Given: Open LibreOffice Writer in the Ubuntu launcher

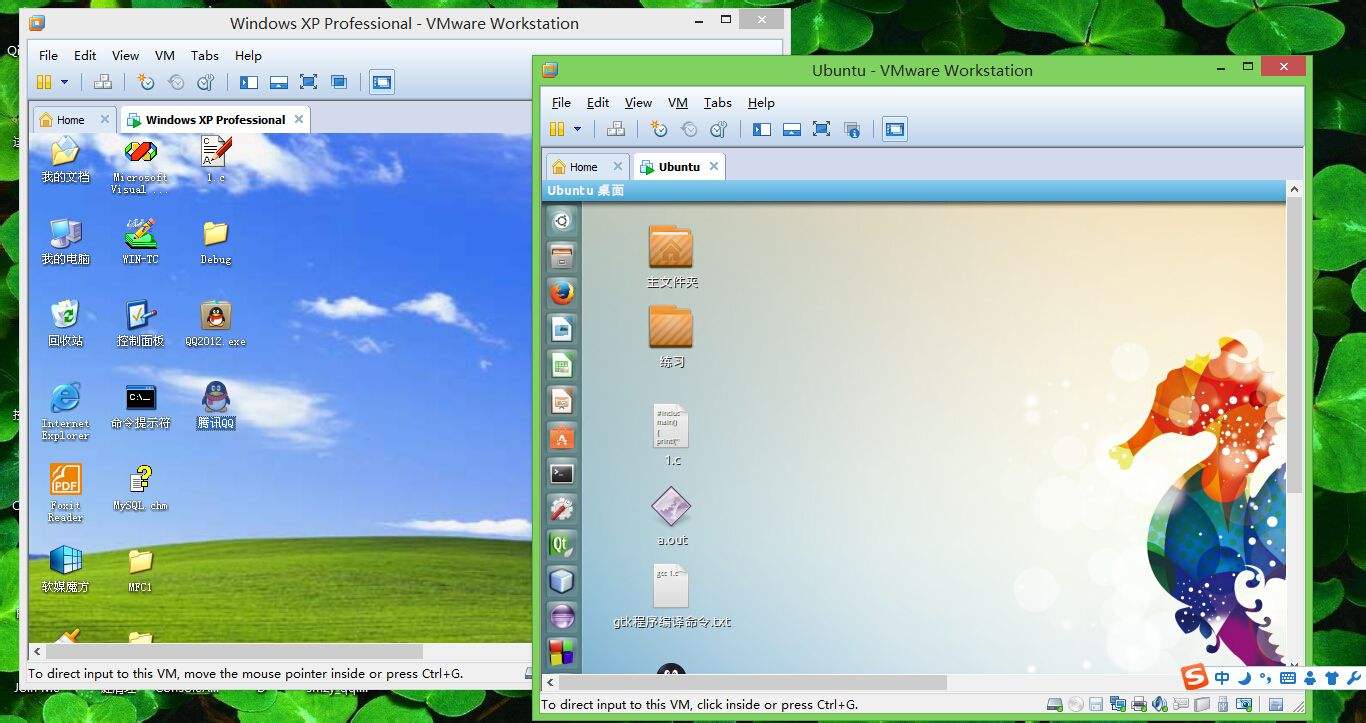Looking at the screenshot, I should click(562, 329).
